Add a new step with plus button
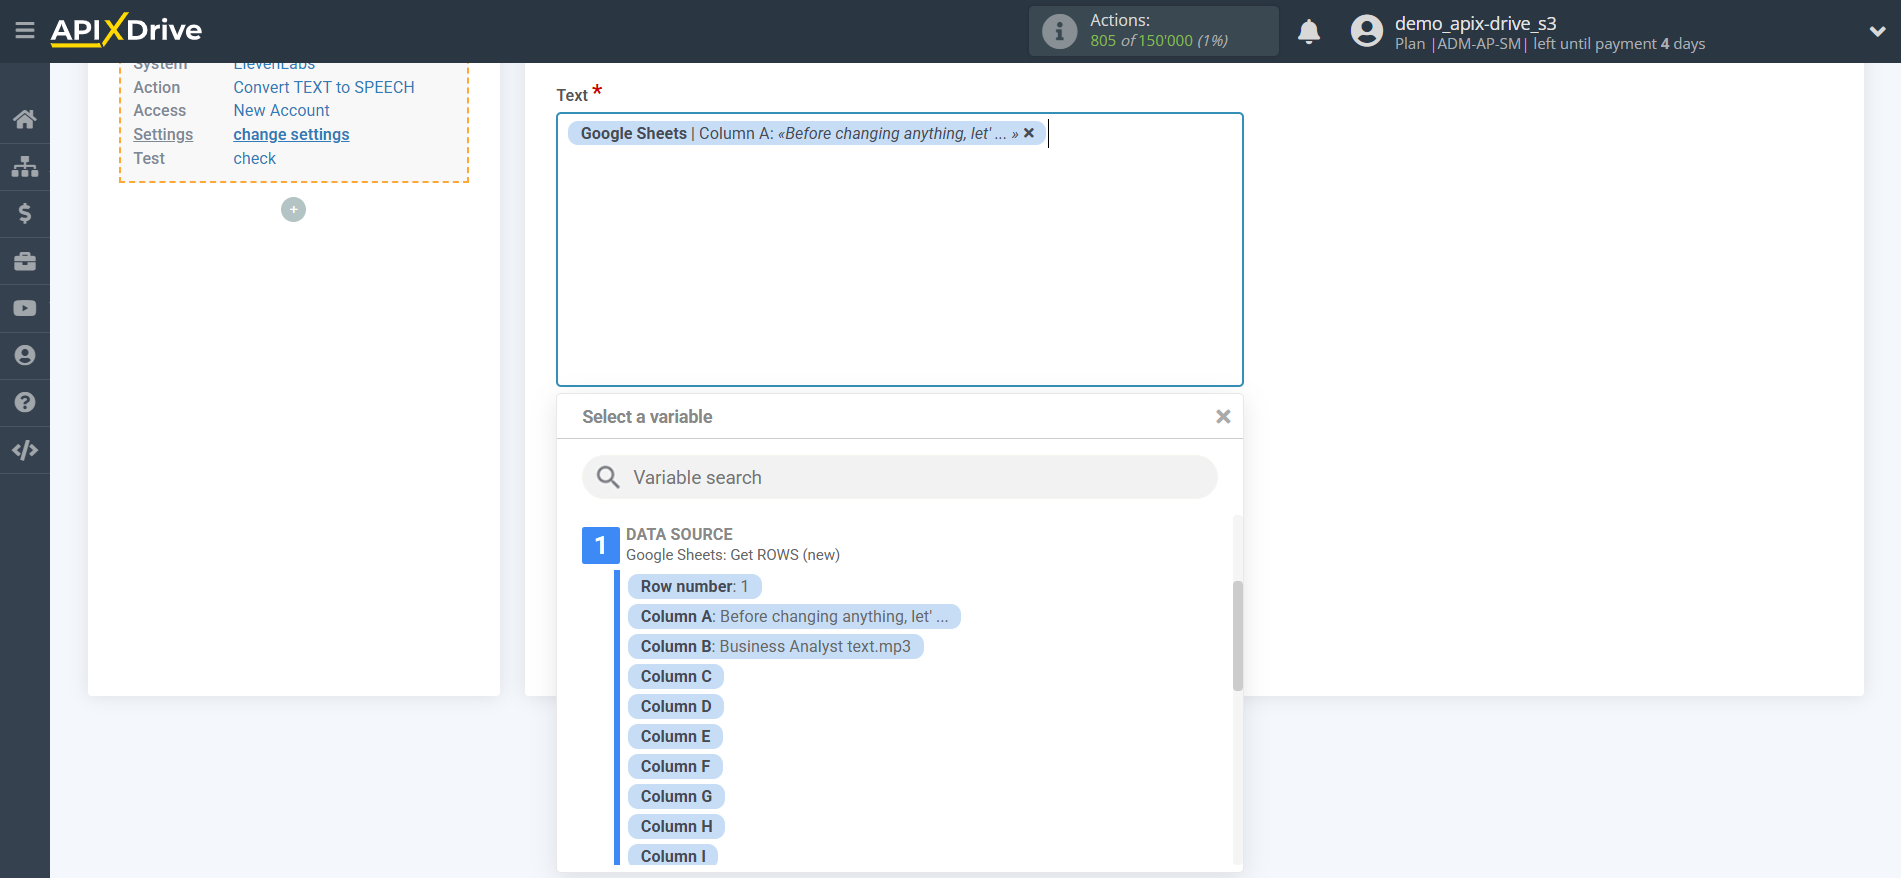 [293, 209]
